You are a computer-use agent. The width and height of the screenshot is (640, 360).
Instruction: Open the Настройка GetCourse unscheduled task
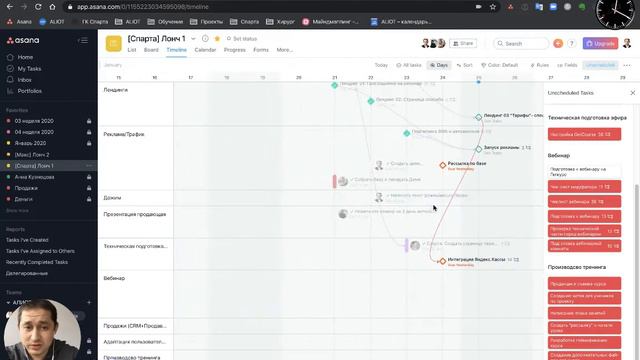(584, 134)
